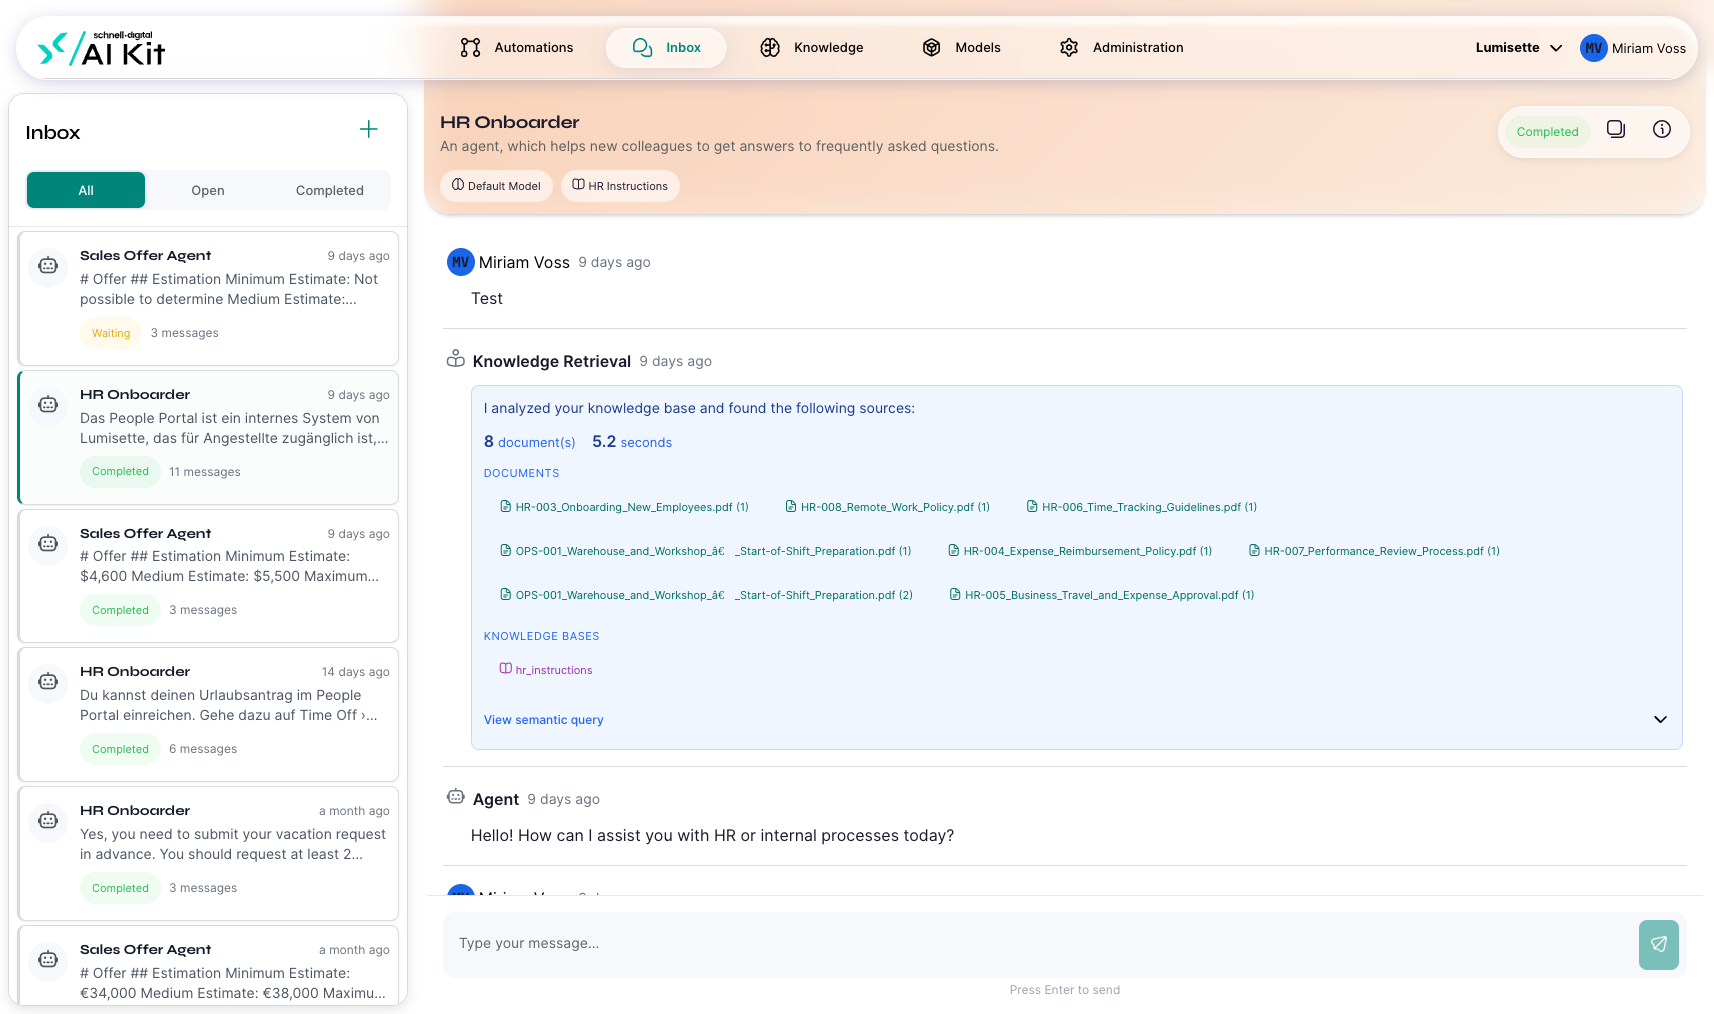Viewport: 1714px width, 1014px height.
Task: Click the Default Model chip
Action: (x=496, y=186)
